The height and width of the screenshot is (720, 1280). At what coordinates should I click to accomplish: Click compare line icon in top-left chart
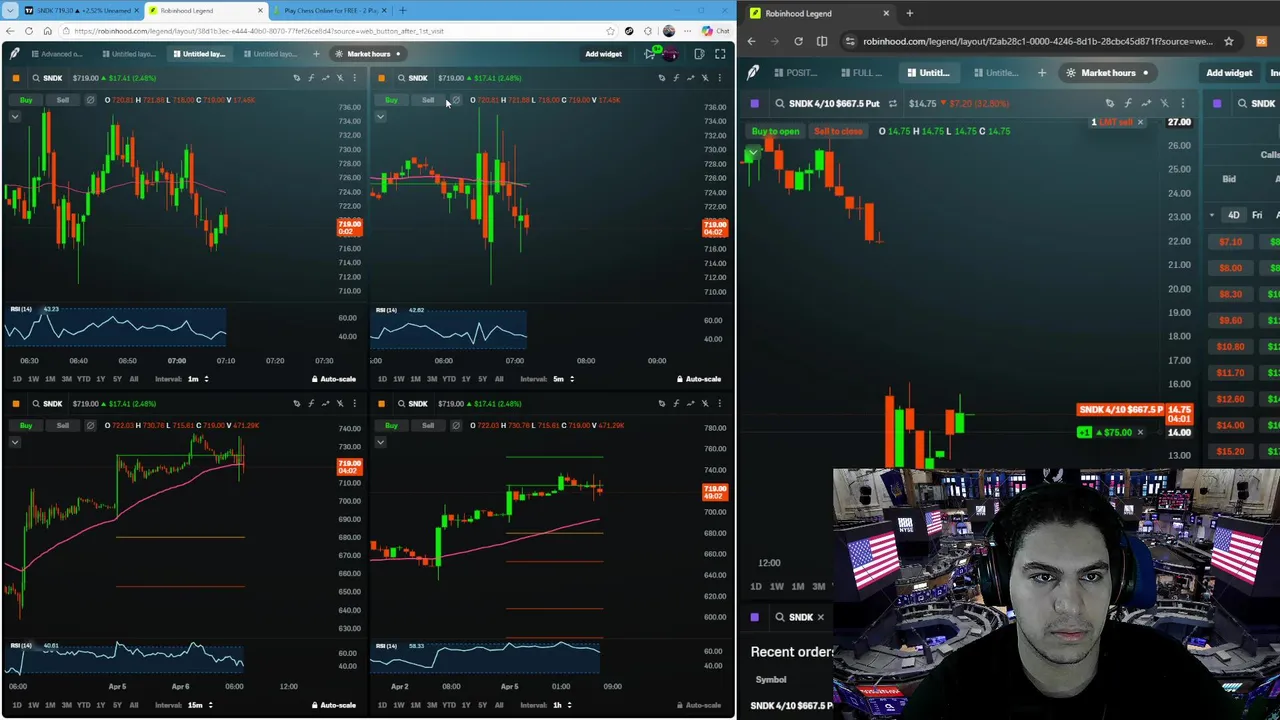[x=325, y=78]
